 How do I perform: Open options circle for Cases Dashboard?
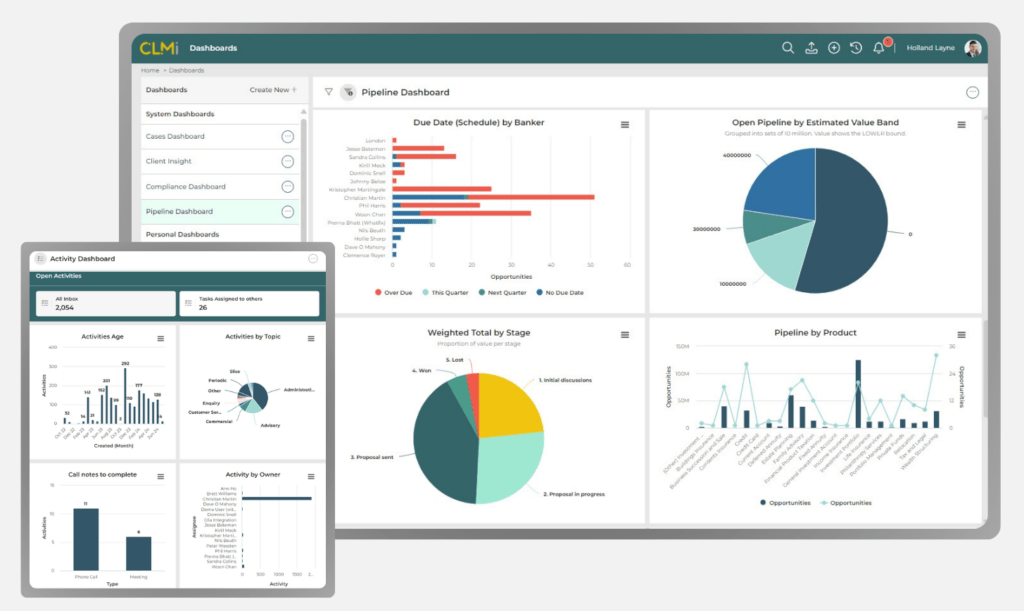(x=288, y=136)
